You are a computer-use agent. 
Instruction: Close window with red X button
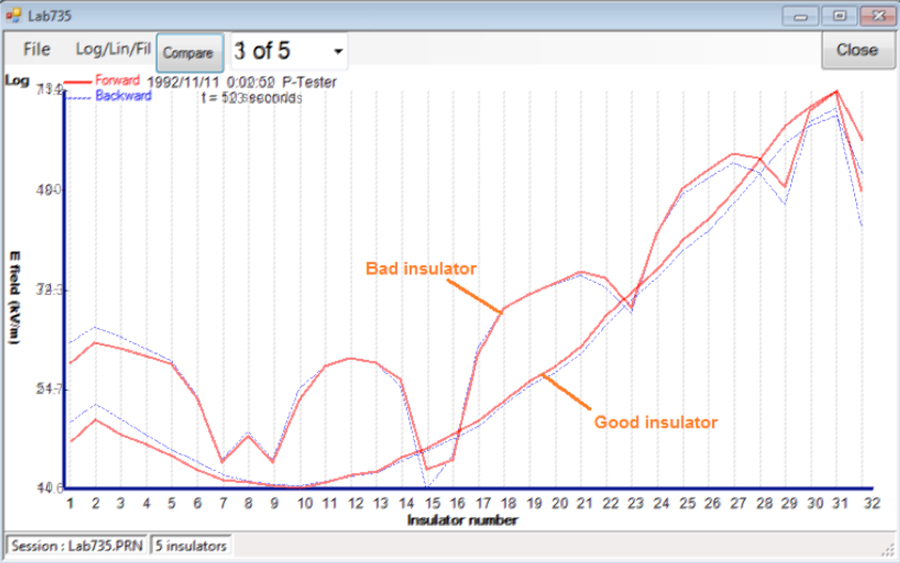coord(874,16)
